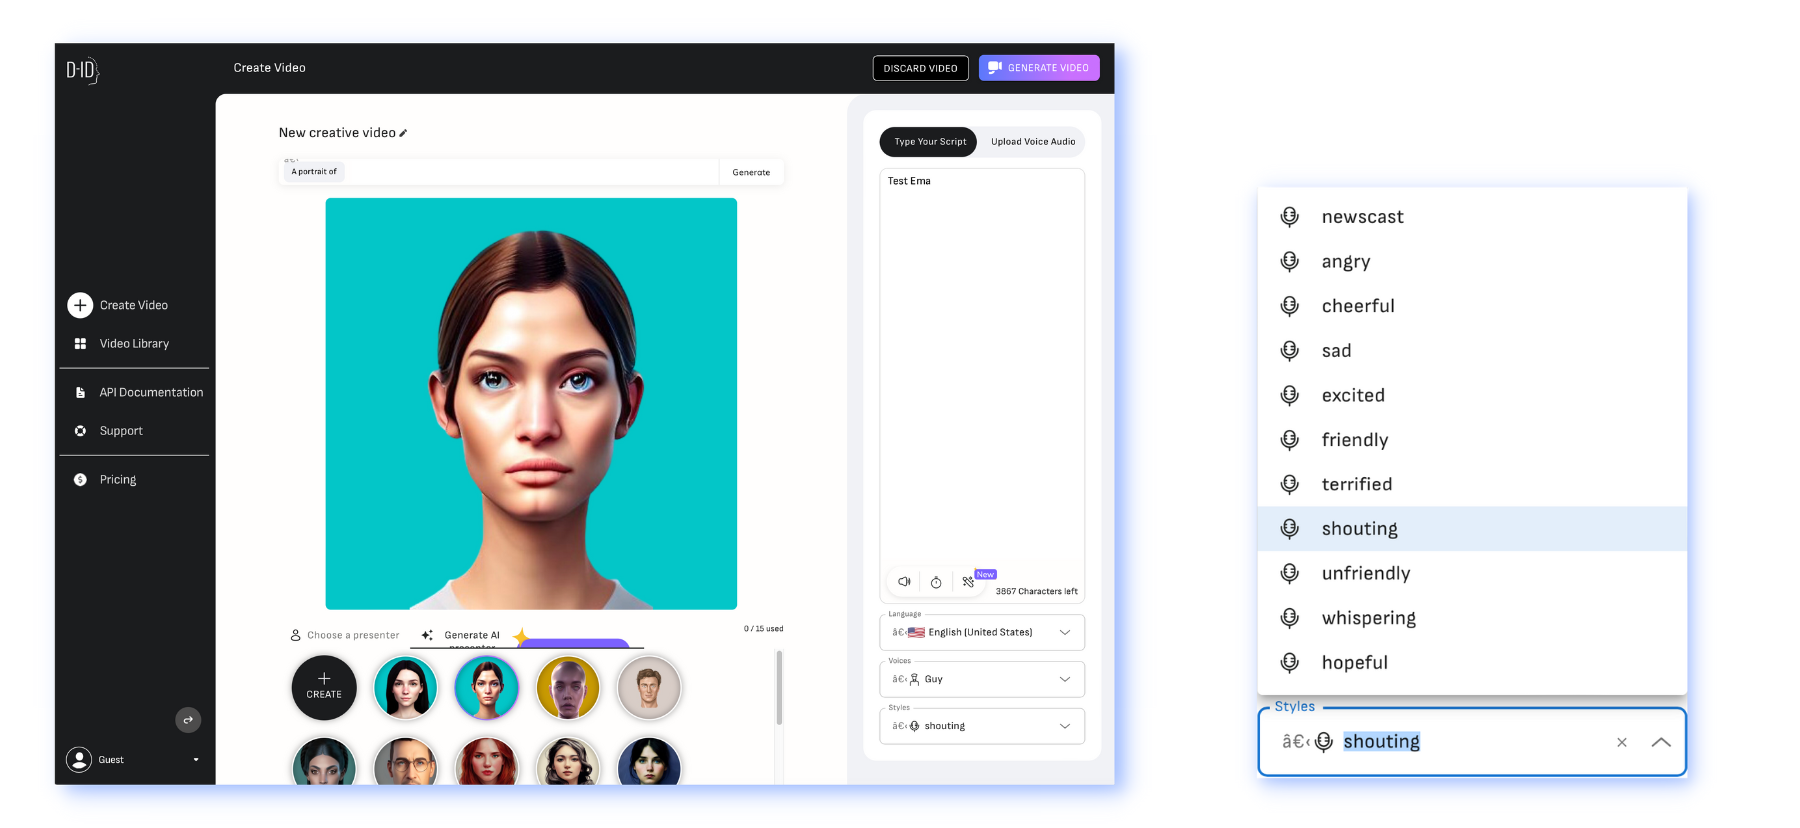Collapse the Styles list with the chevron
This screenshot has width=1800, height=828.
tap(1661, 742)
